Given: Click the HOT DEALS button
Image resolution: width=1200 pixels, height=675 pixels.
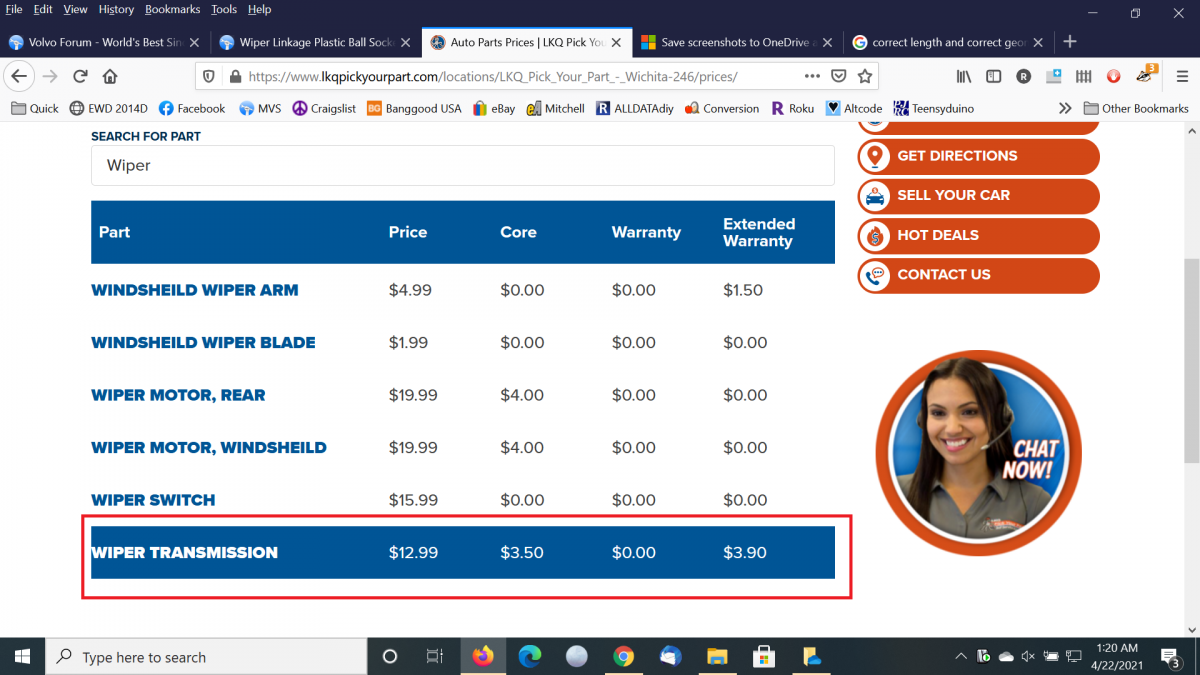Looking at the screenshot, I should [978, 236].
